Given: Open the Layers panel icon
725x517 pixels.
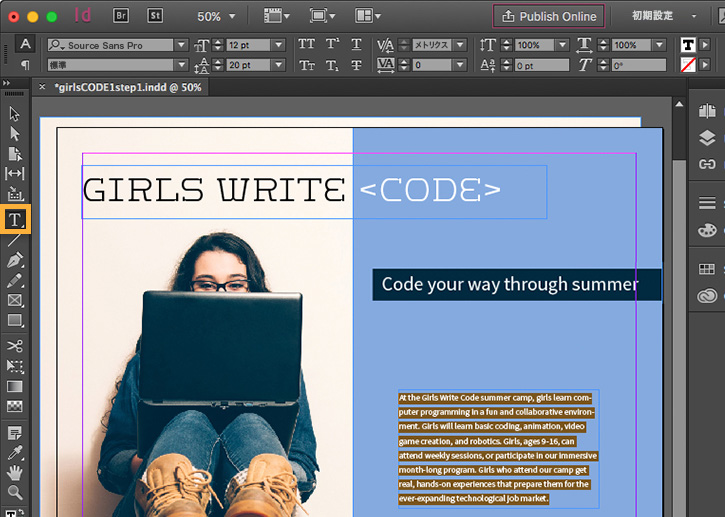Looking at the screenshot, I should 707,137.
